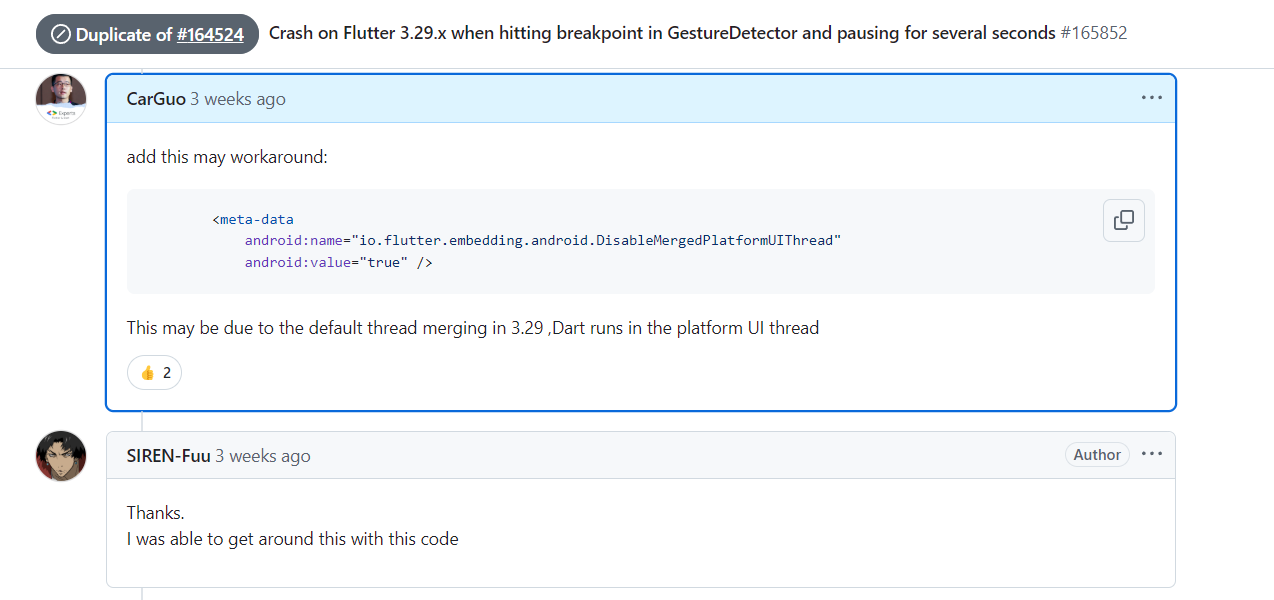Click the SIREN-Fuu username link
This screenshot has height=600, width=1274.
click(168, 456)
